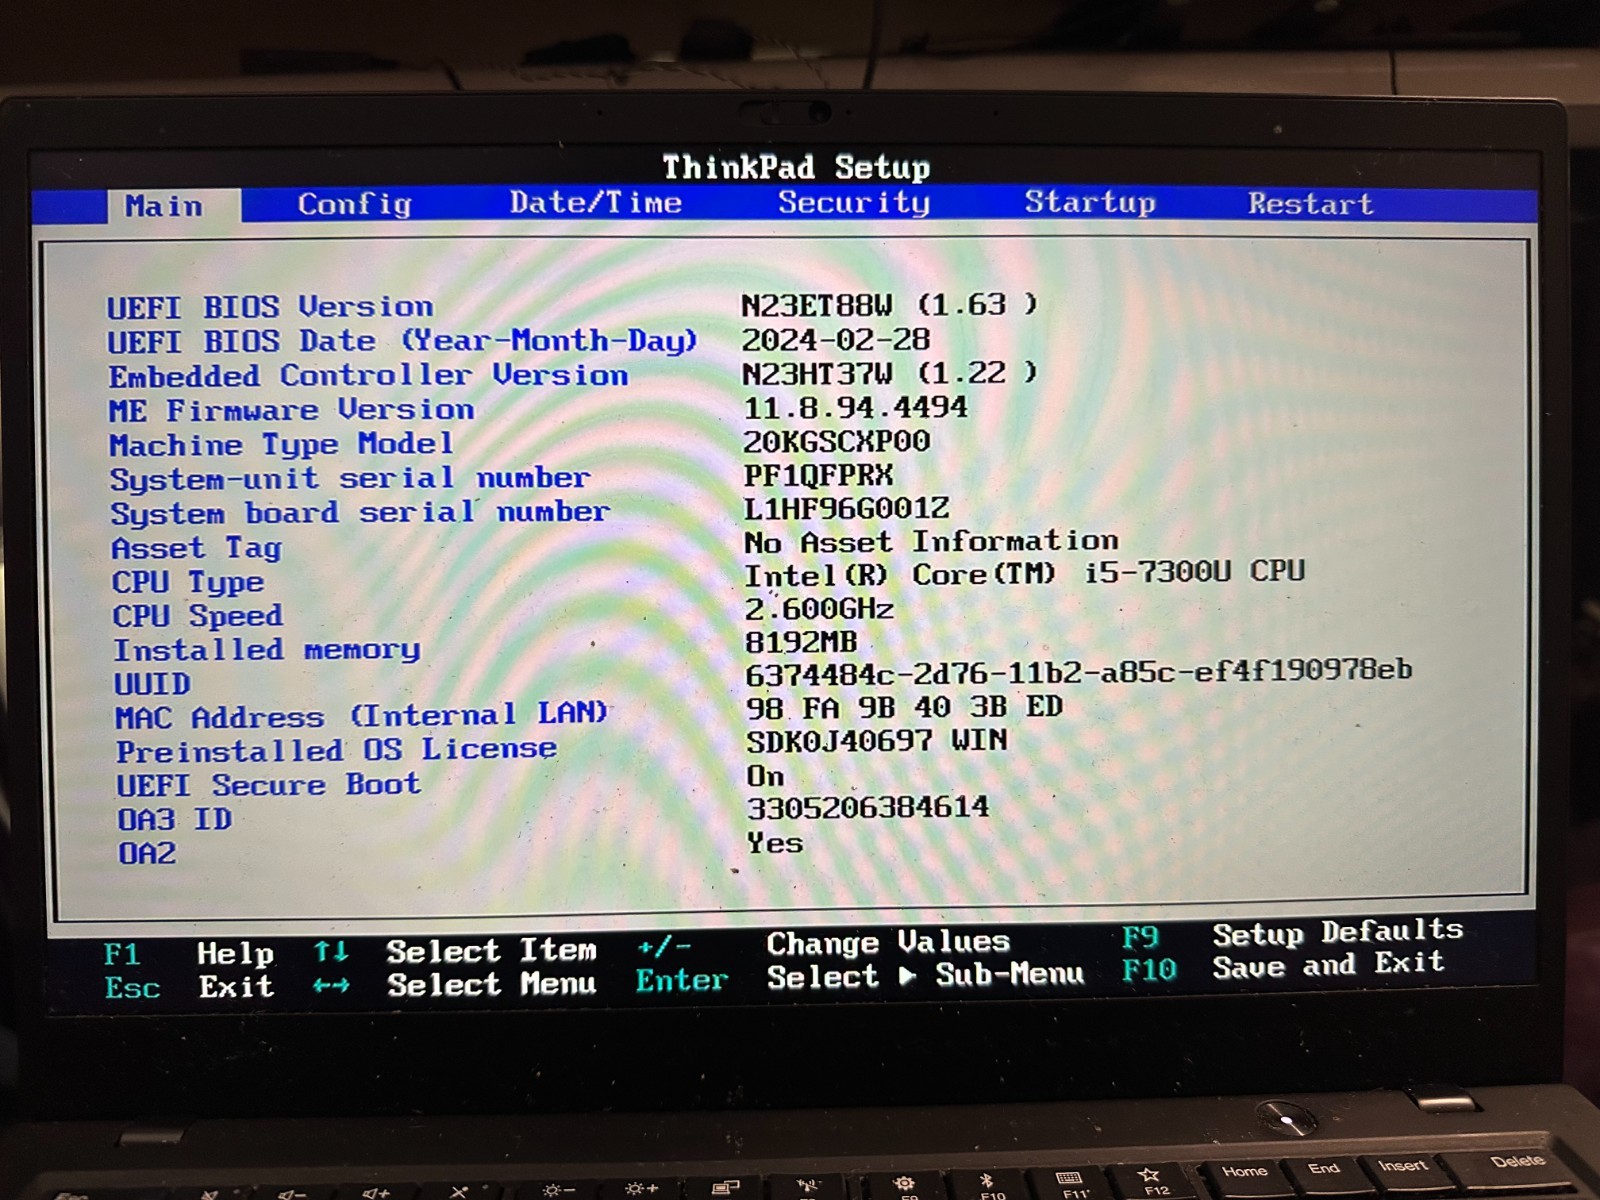Click Preinstalled OS License value SDK0J40697 WIN
This screenshot has height=1200, width=1600.
877,741
